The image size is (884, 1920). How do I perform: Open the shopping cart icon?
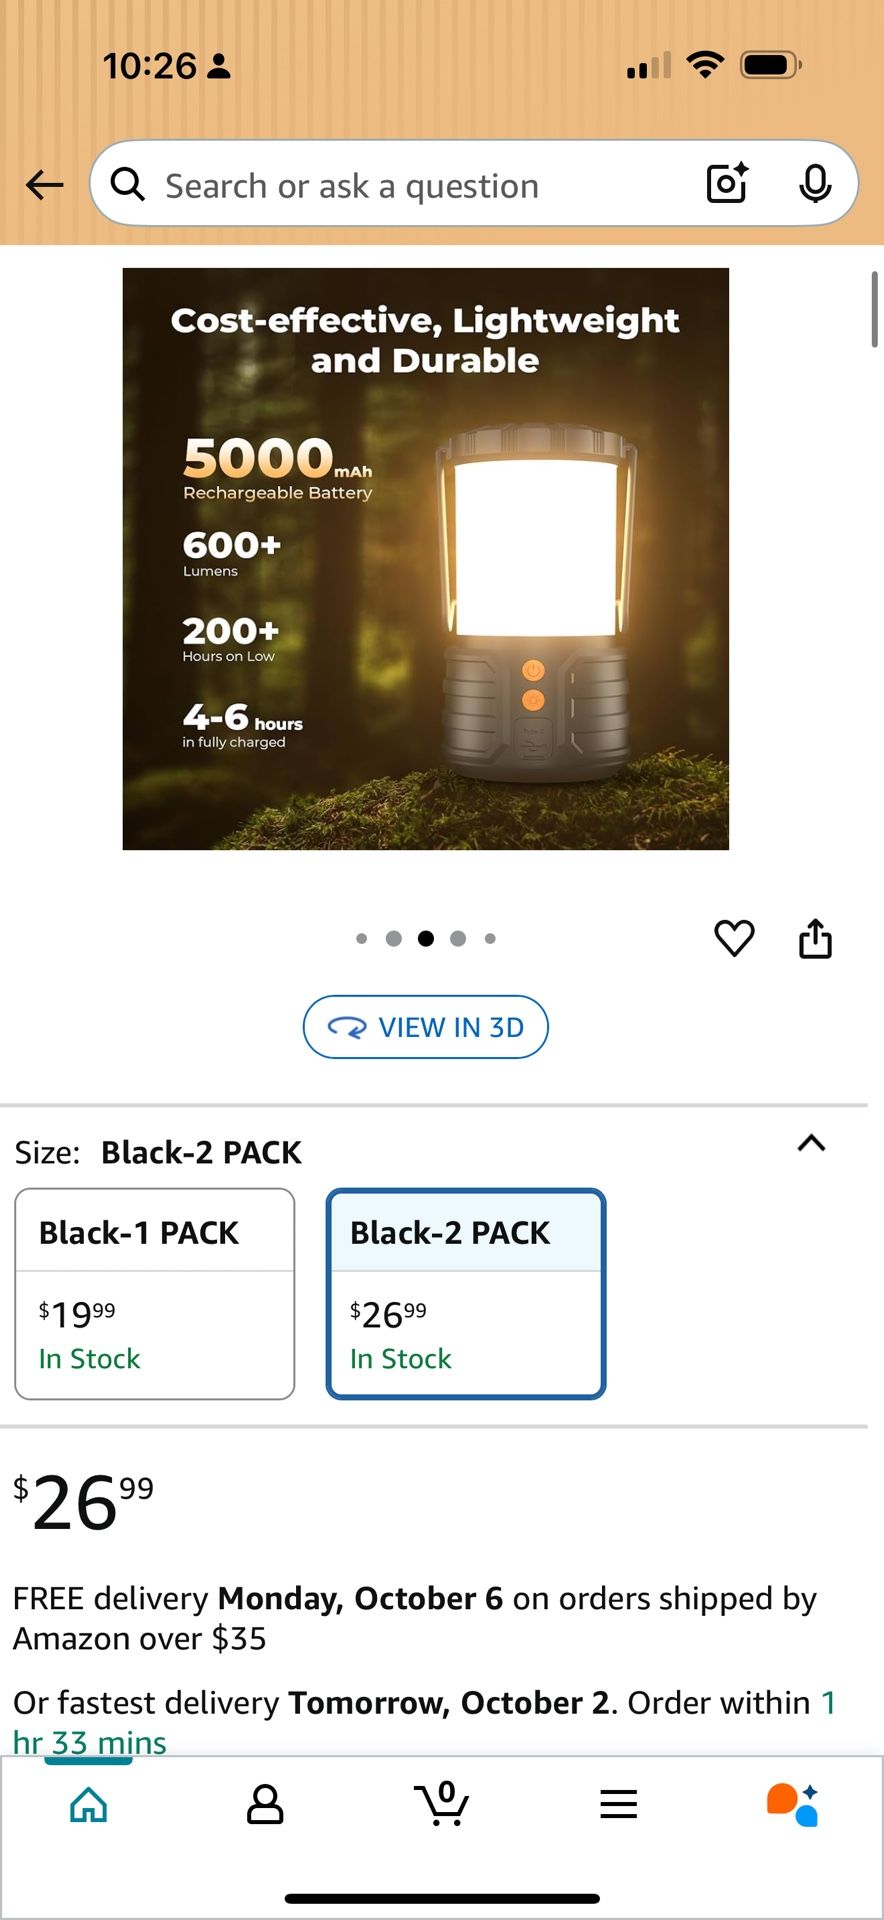coord(442,1803)
